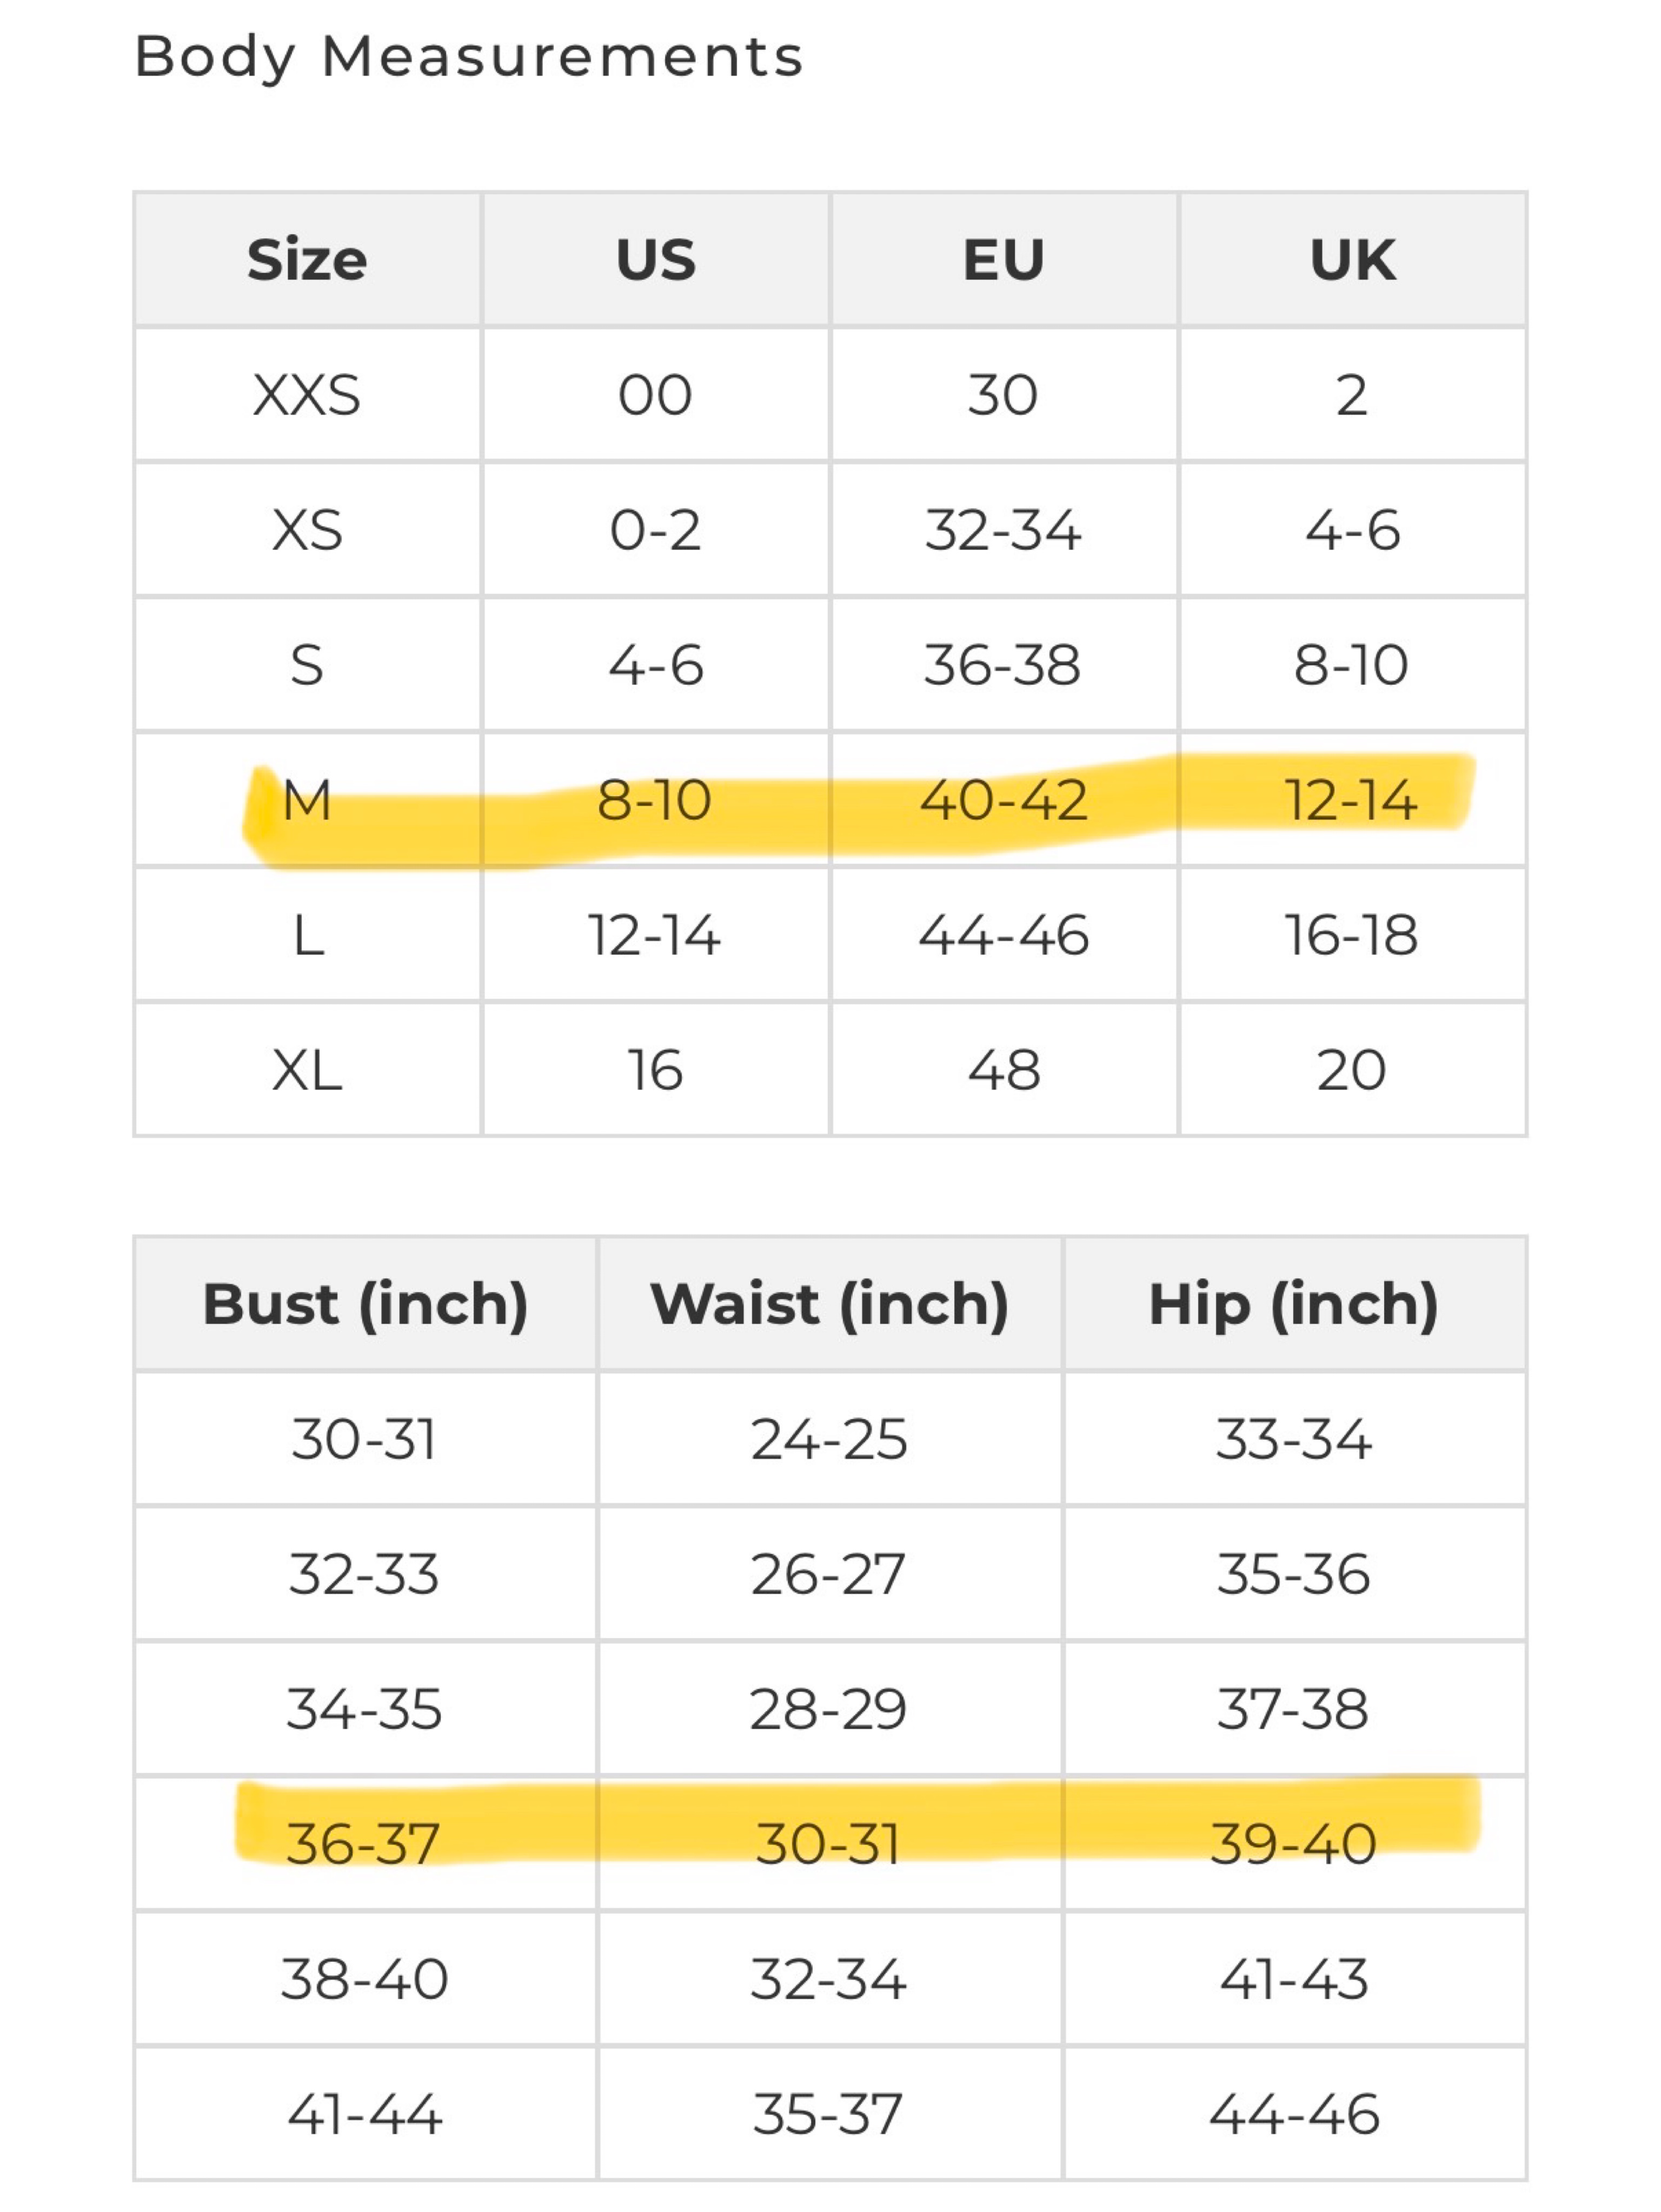The height and width of the screenshot is (2212, 1661).
Task: Click the Body Measurements heading
Action: [468, 57]
